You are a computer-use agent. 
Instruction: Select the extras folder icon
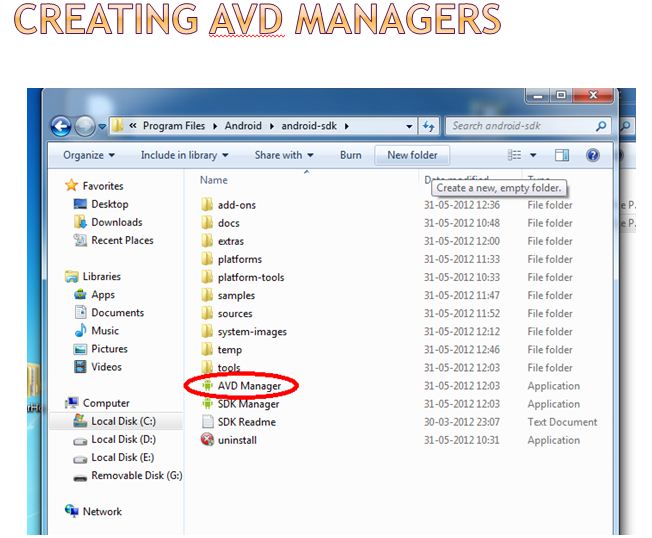point(207,241)
